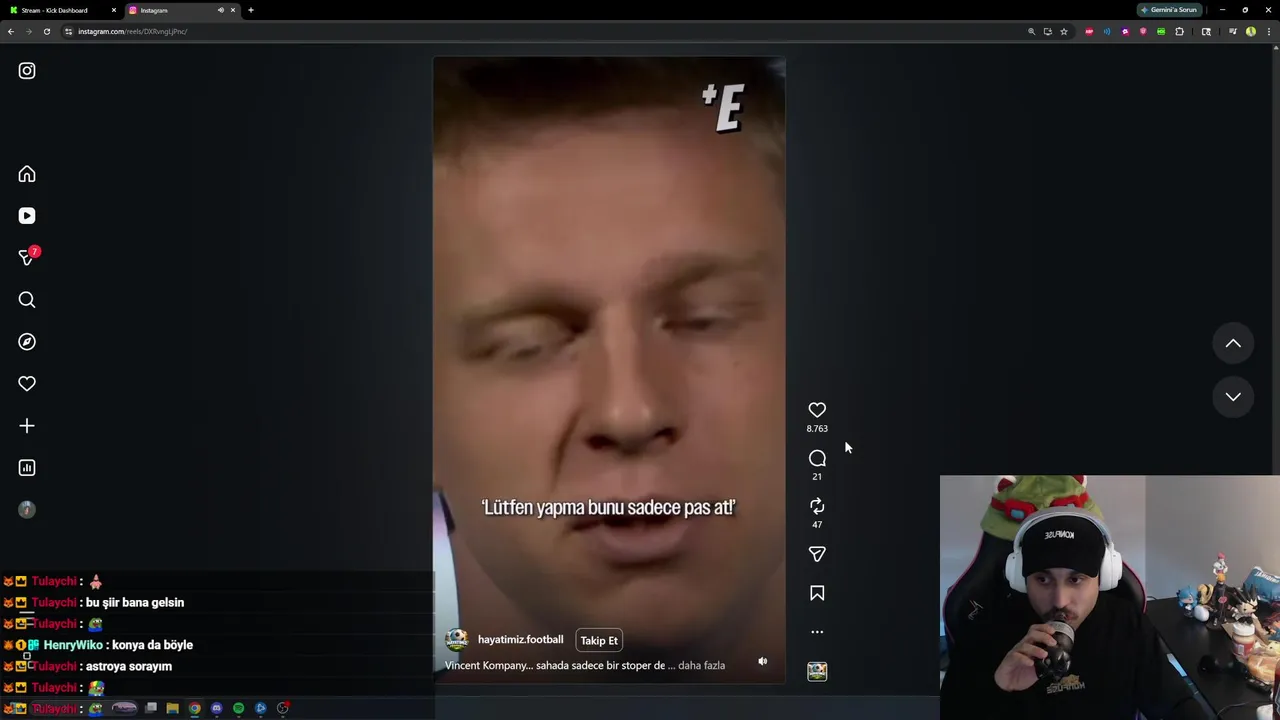Image resolution: width=1280 pixels, height=720 pixels.
Task: Open the Explore compass in sidebar
Action: tap(27, 342)
